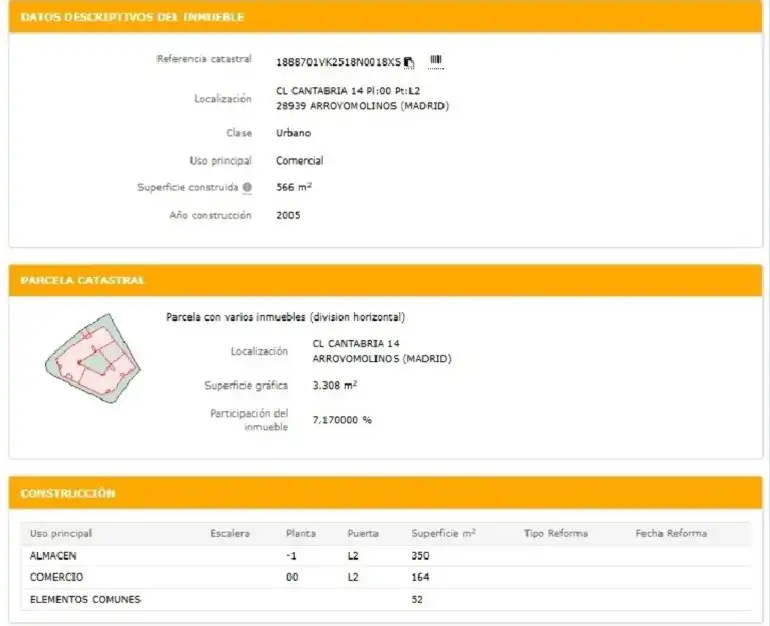Open the barcode icon next to the reference

click(436, 61)
